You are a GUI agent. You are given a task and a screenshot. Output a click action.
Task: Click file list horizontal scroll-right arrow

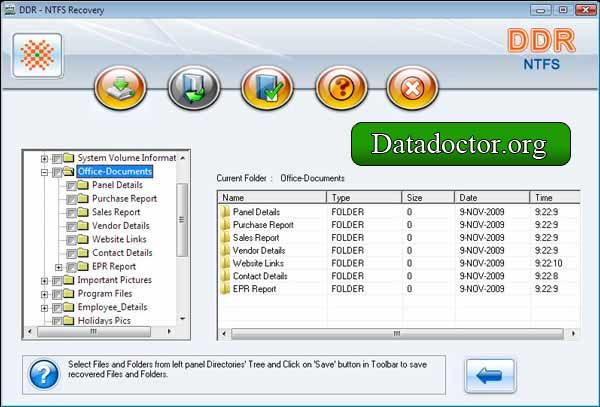coord(573,334)
